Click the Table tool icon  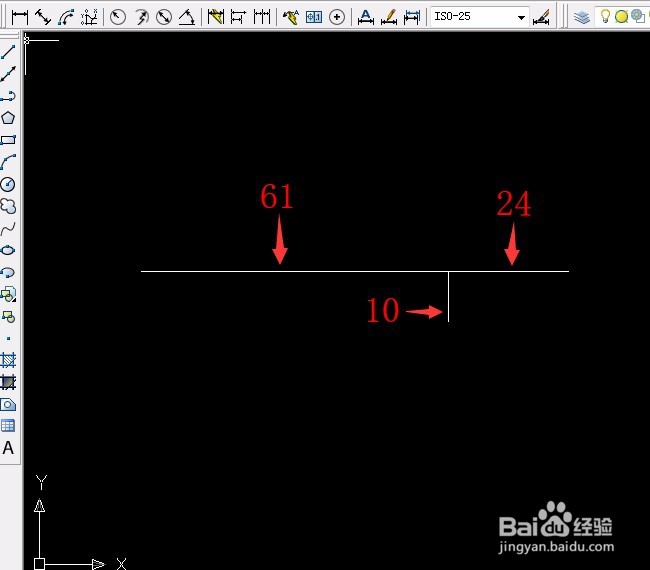(x=8, y=426)
